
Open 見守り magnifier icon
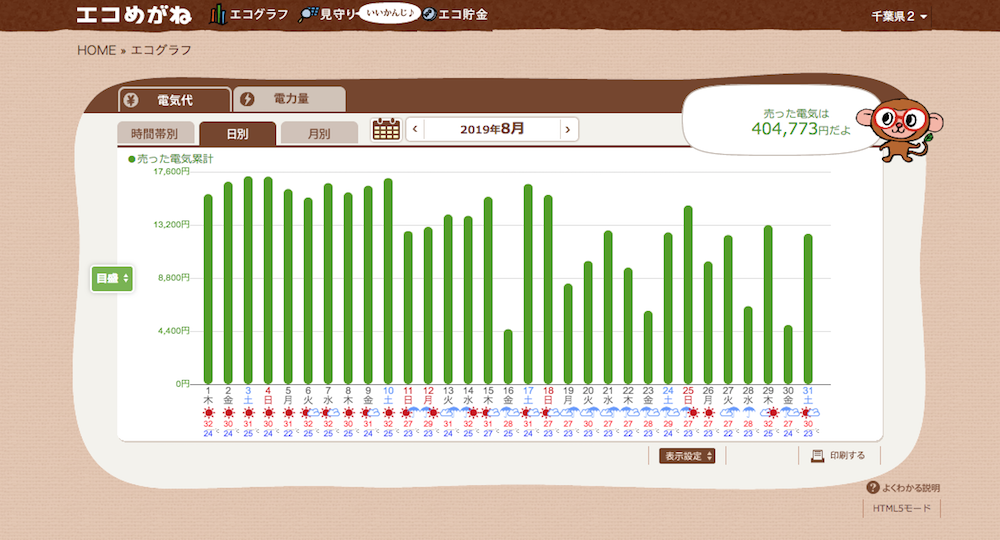tap(309, 15)
